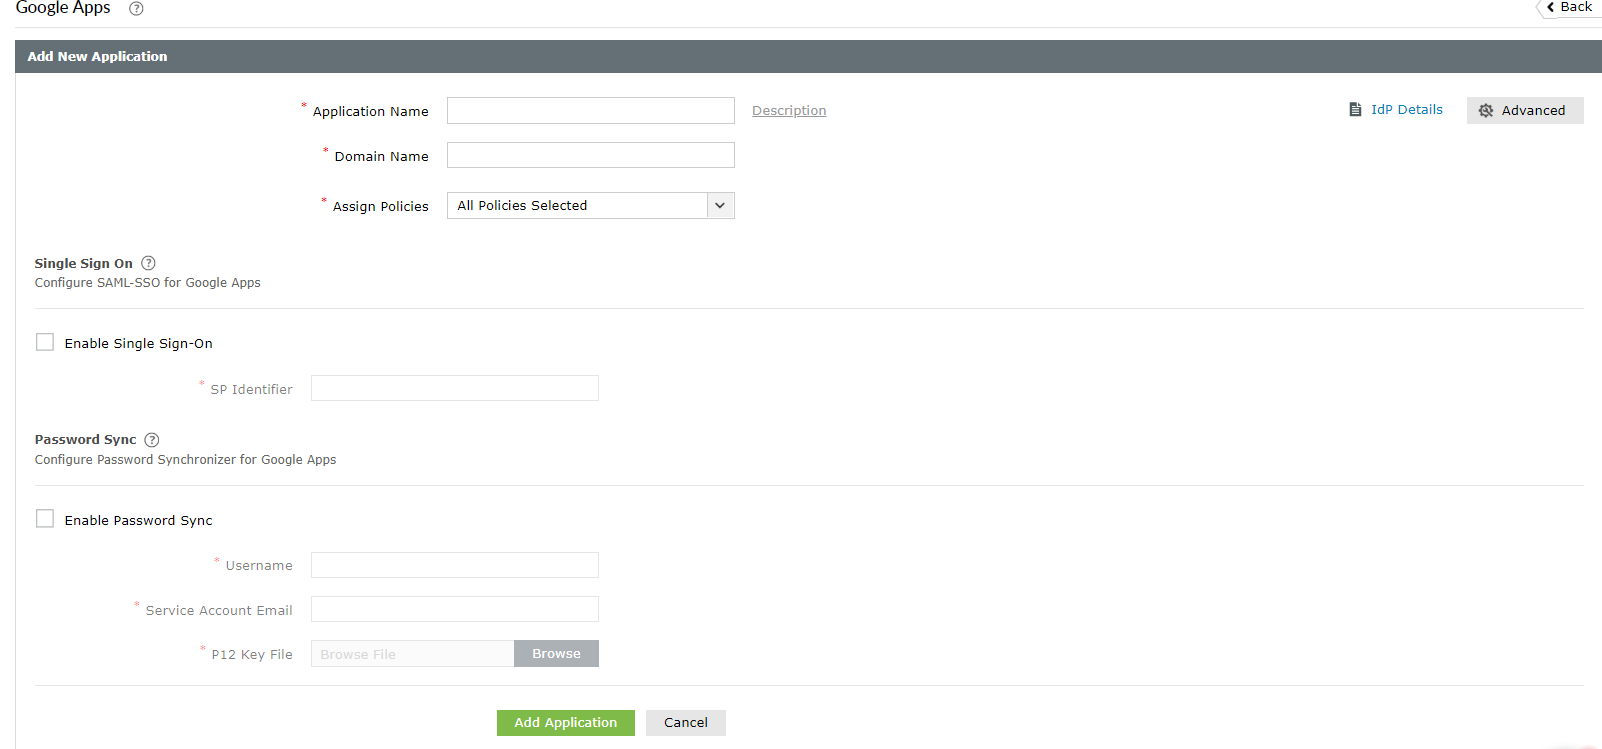Click the Add Application button

tap(566, 723)
